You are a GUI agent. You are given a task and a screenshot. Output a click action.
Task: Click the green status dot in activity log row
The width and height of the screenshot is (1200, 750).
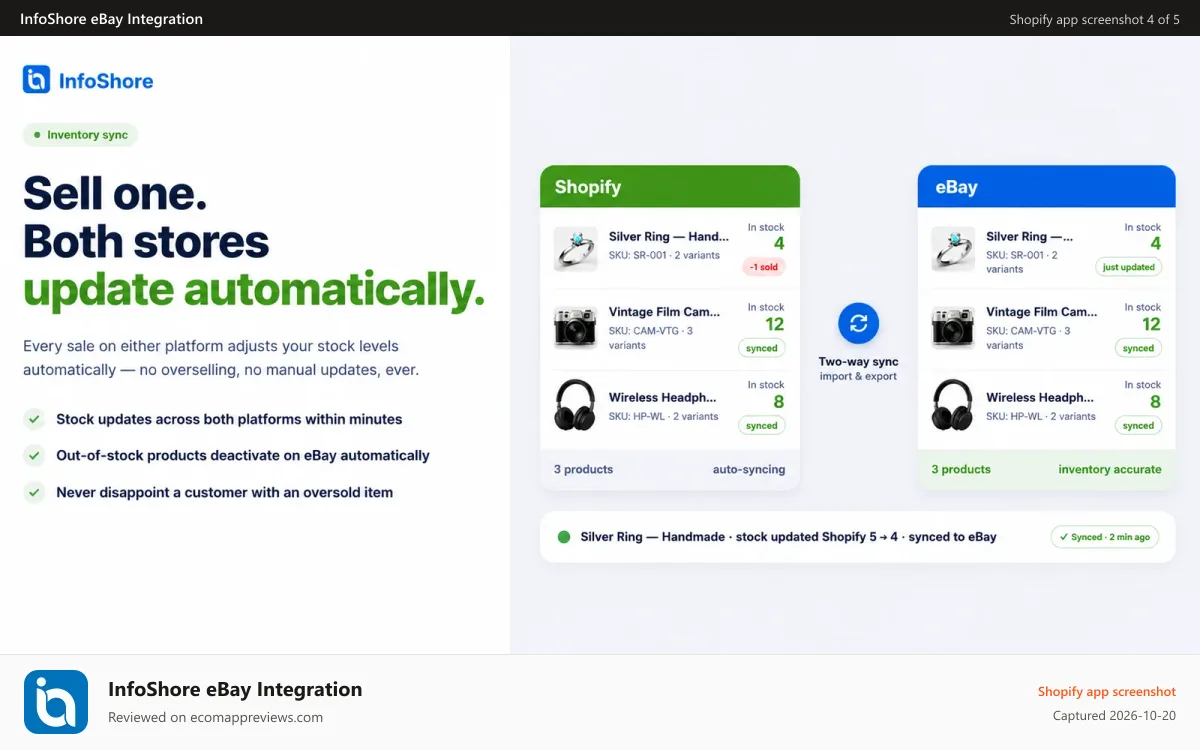coord(563,537)
